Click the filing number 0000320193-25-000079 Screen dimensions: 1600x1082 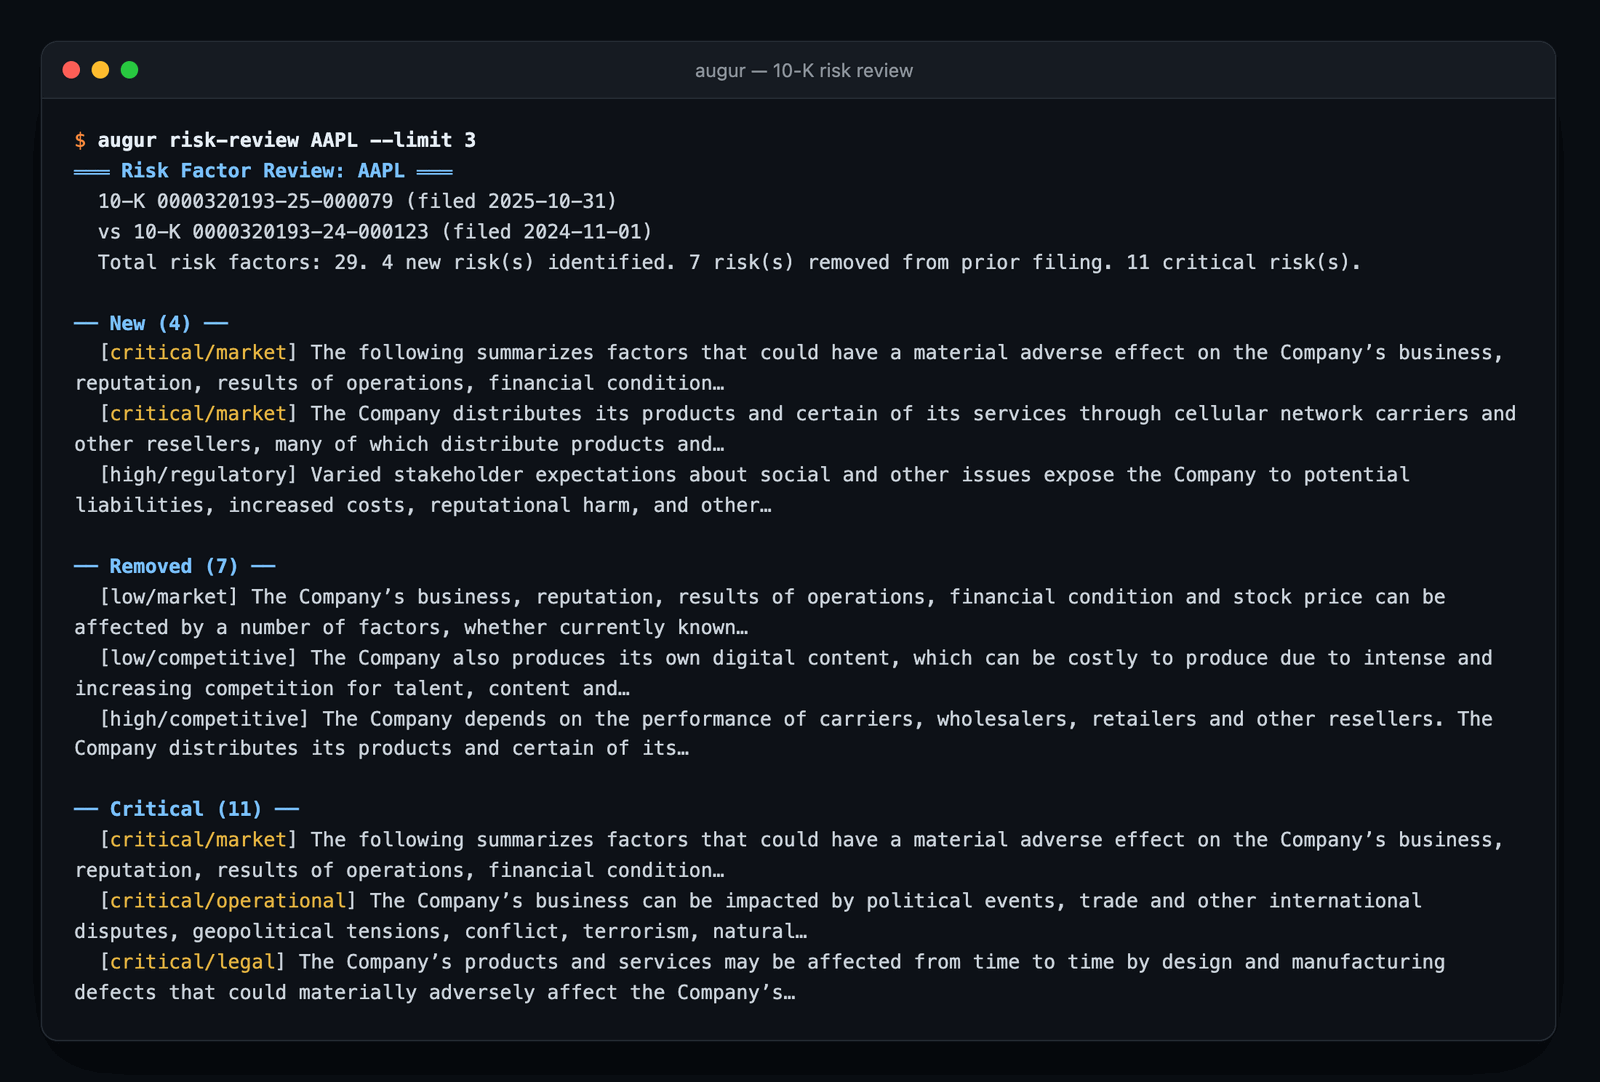275,201
